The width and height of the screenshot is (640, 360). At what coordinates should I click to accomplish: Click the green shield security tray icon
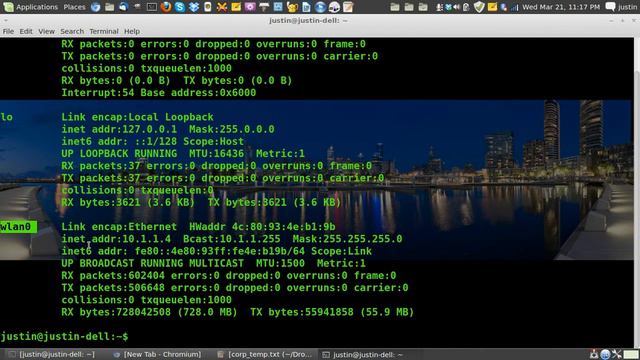[x=479, y=7]
